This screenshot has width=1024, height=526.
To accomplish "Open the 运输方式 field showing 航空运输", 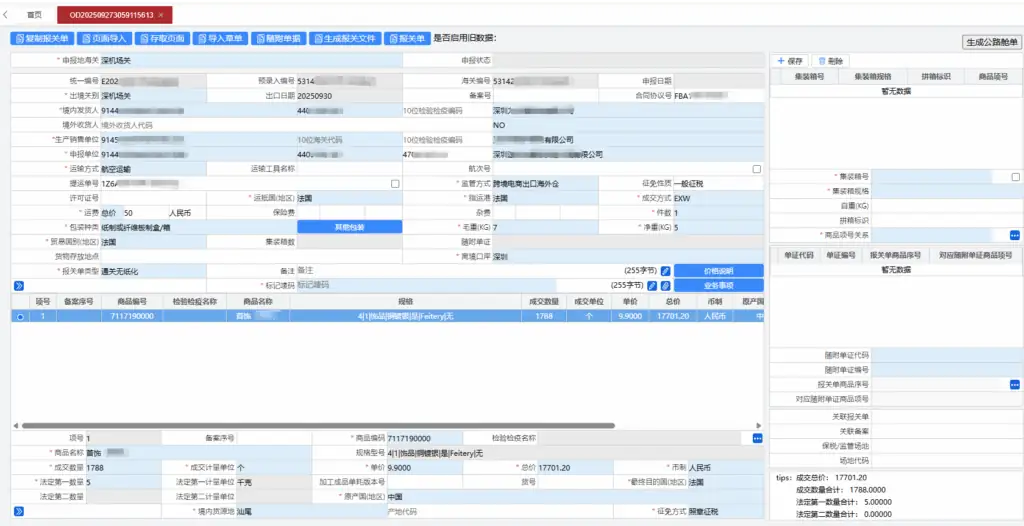I will (153, 169).
